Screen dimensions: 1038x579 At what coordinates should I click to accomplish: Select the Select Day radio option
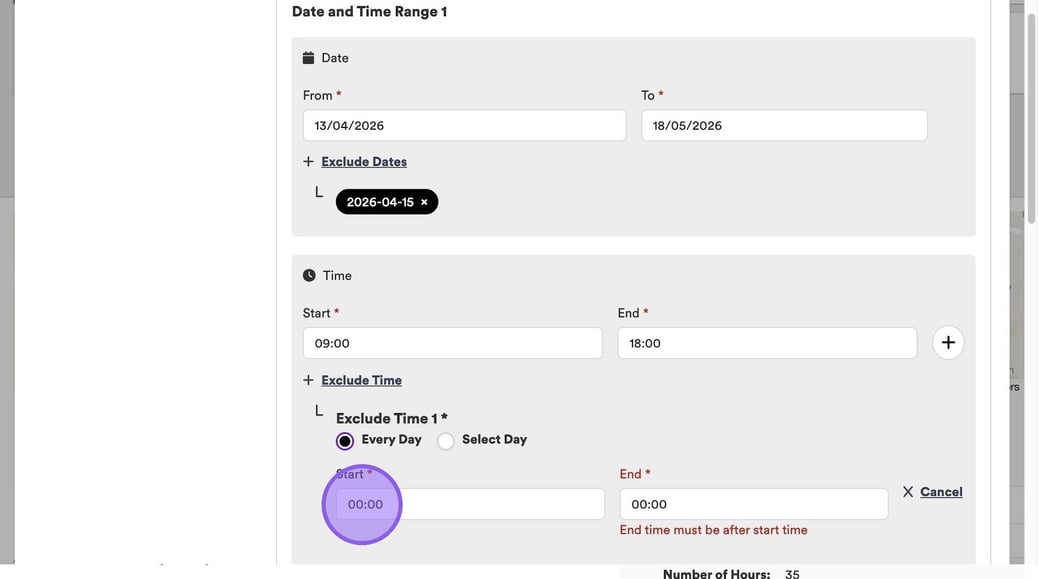tap(446, 441)
